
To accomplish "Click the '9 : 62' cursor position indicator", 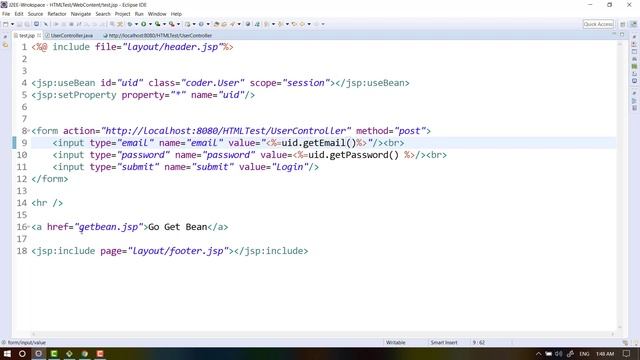I will tap(479, 342).
